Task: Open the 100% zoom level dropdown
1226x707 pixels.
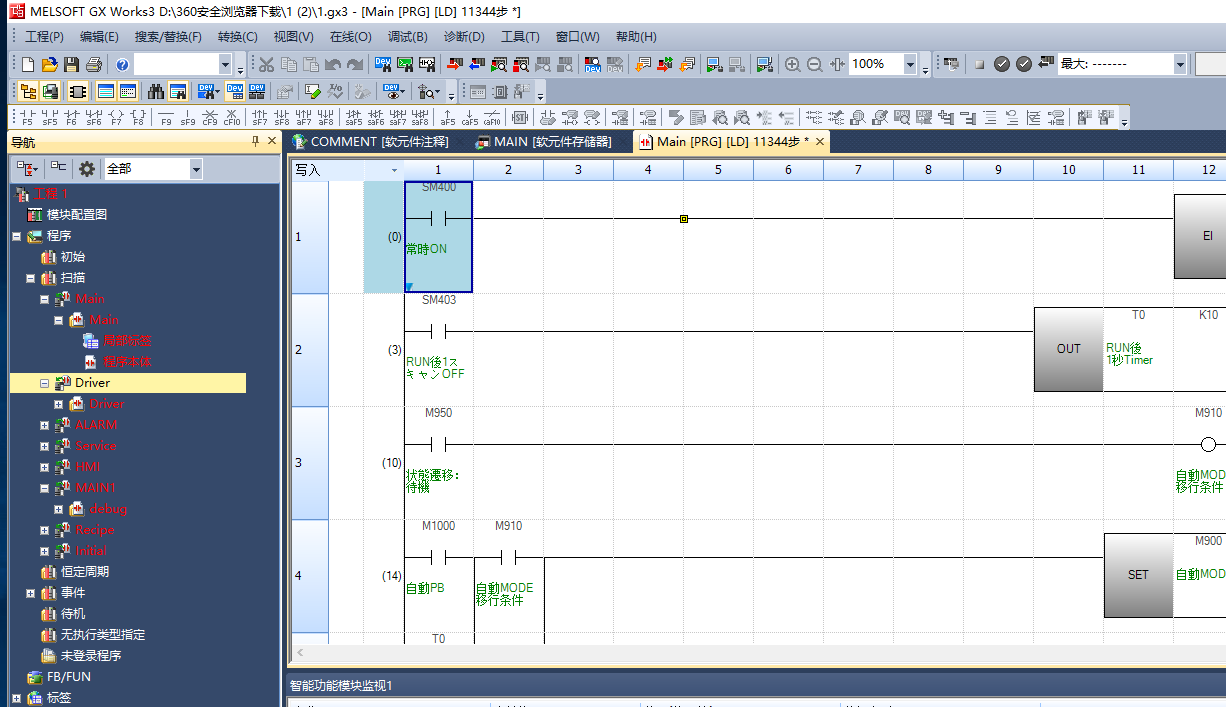Action: click(x=910, y=65)
